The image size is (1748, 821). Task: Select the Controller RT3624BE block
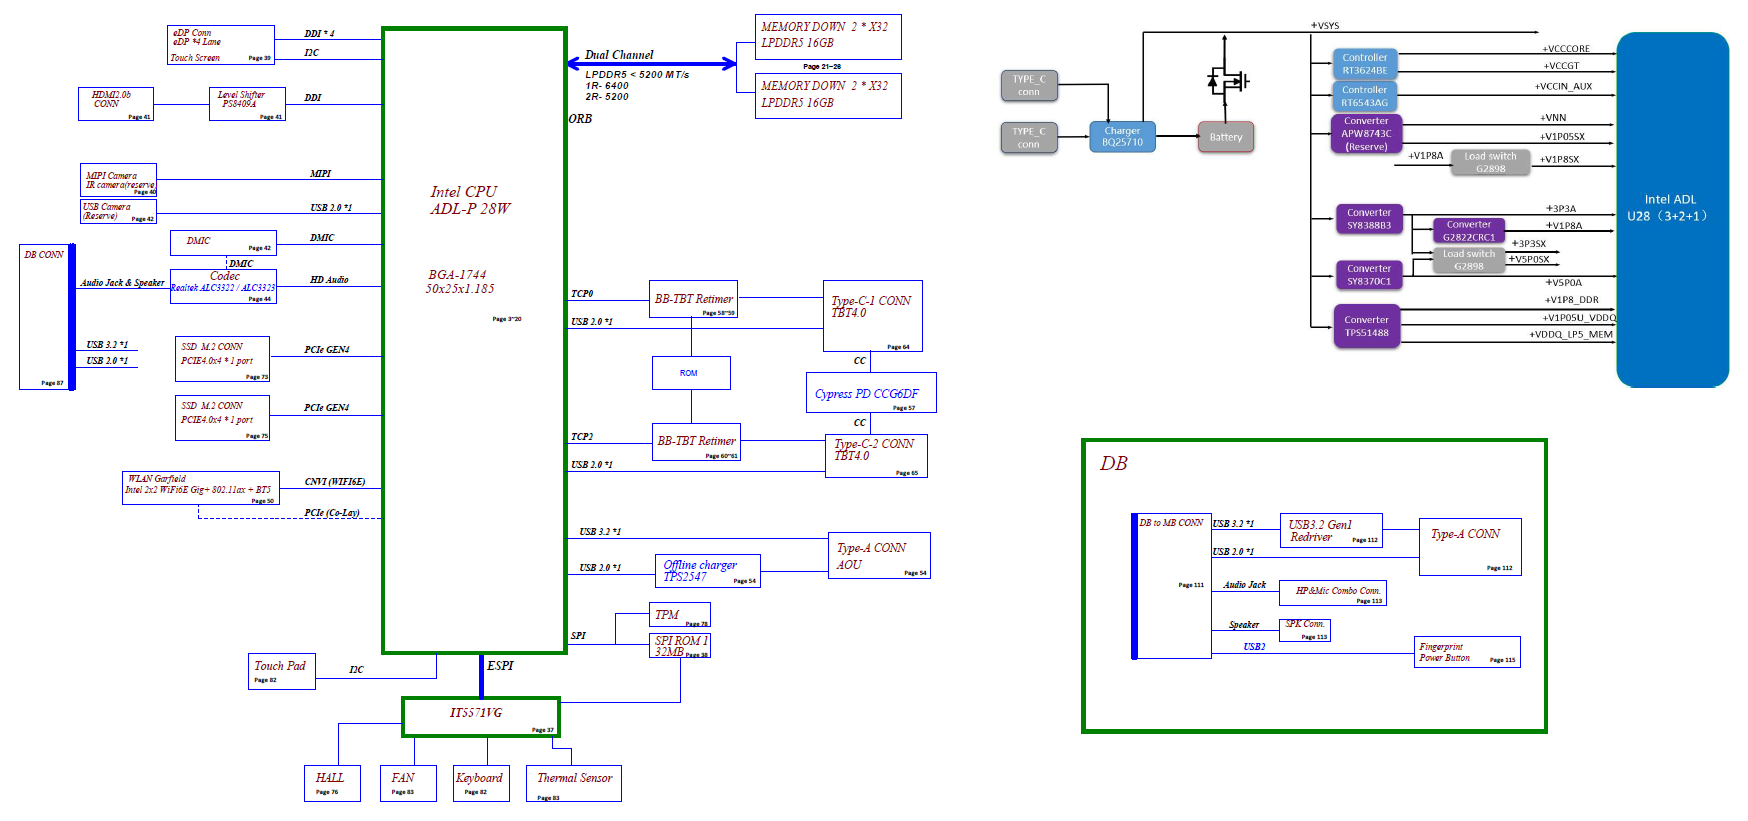(x=1365, y=64)
